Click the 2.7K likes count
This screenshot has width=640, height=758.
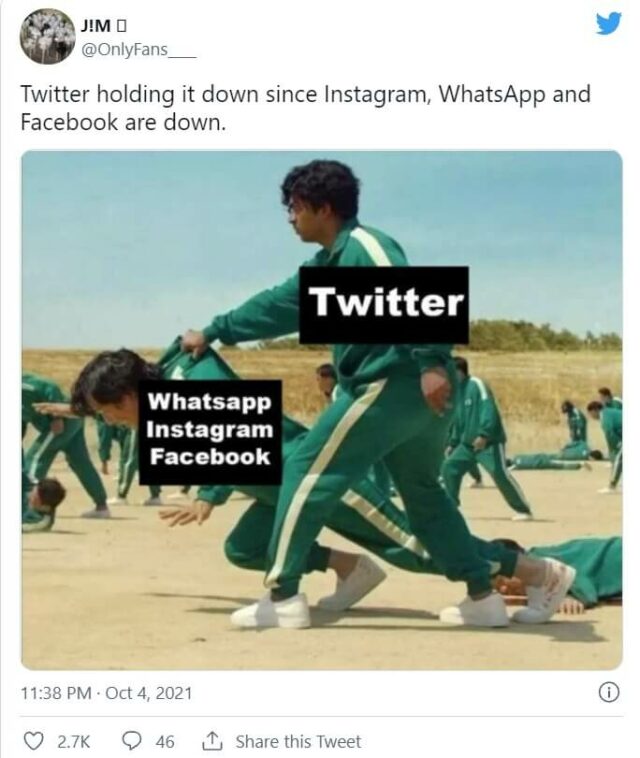[x=73, y=742]
